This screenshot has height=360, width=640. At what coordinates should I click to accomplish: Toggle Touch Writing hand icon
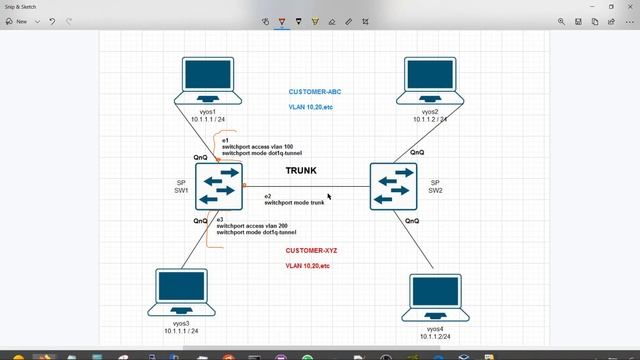pos(265,22)
